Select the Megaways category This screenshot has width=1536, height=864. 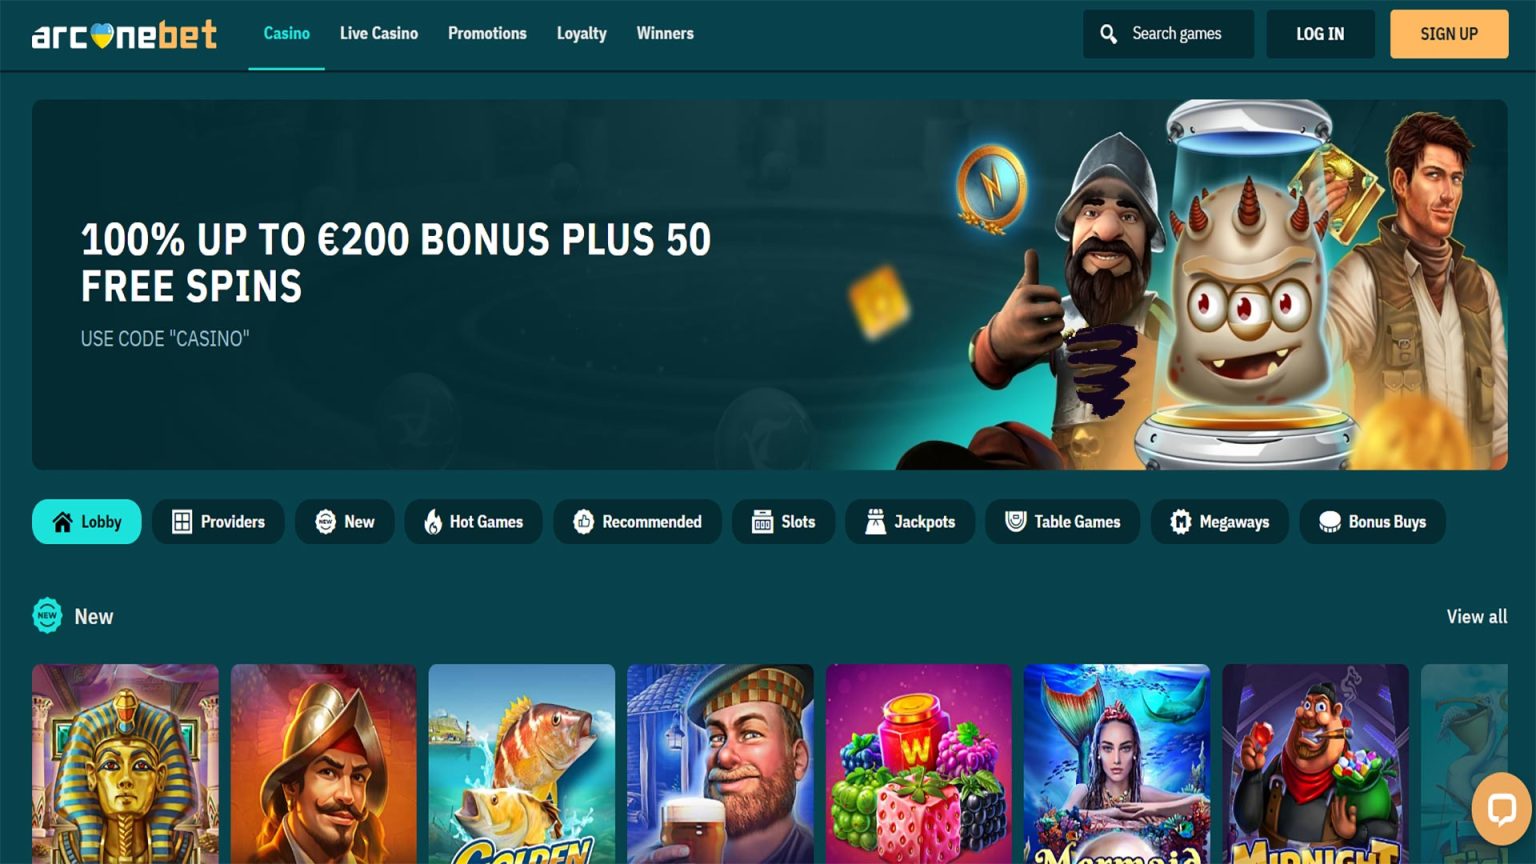coord(1220,522)
